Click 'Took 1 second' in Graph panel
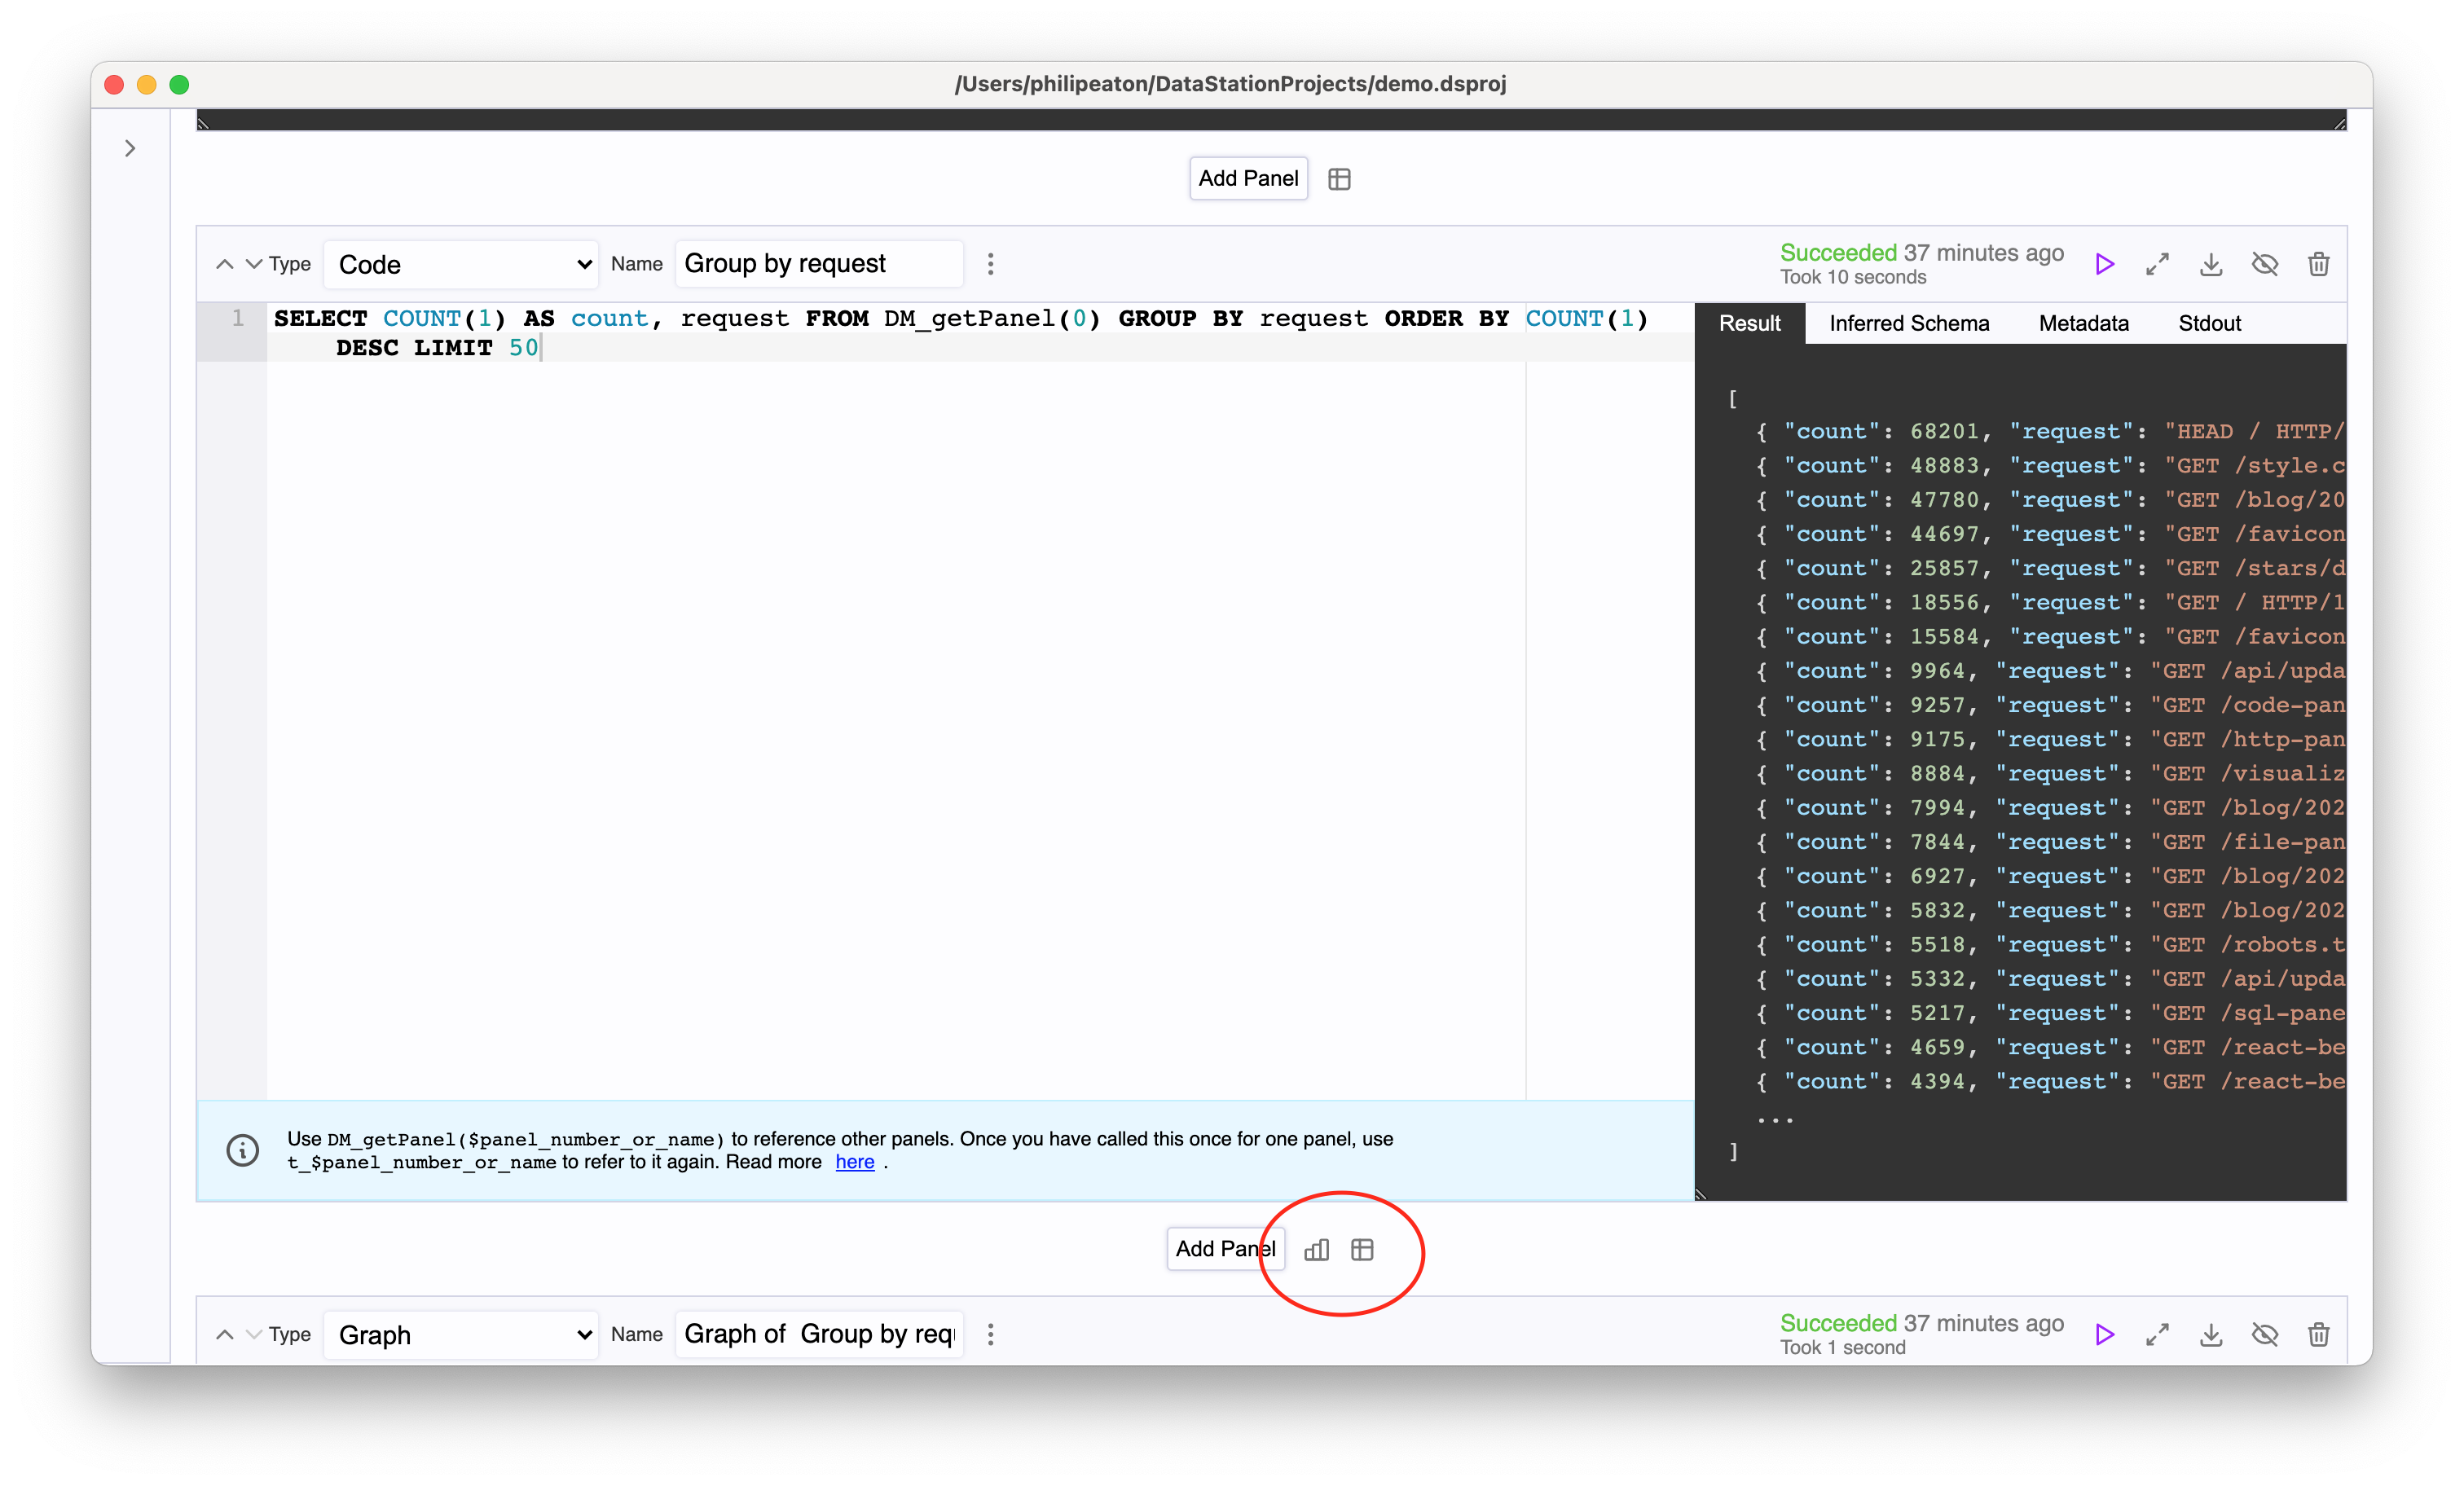 pos(1843,1348)
